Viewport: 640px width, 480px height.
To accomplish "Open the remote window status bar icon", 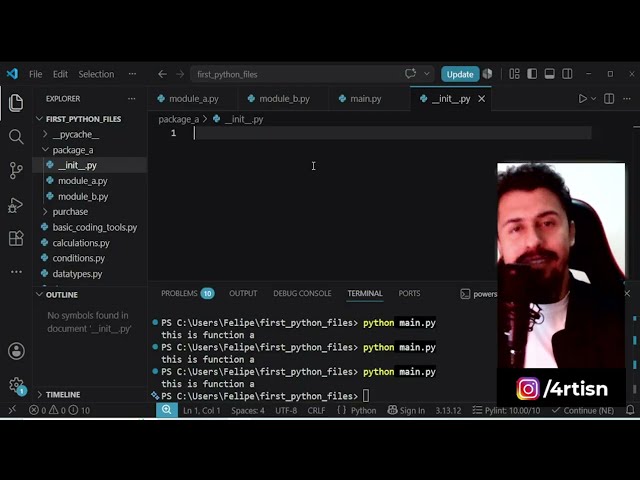I will coord(12,410).
